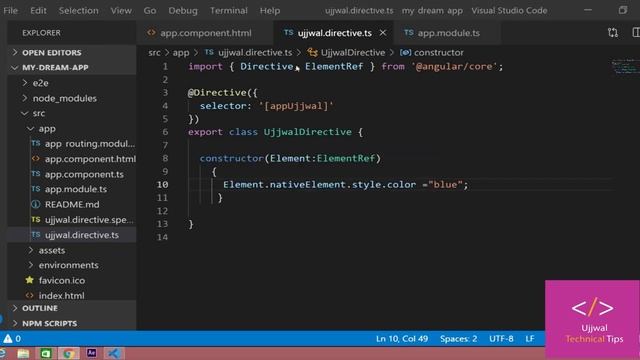The width and height of the screenshot is (640, 360).
Task: Click Visual Studio Code taskbar icon
Action: click(113, 353)
